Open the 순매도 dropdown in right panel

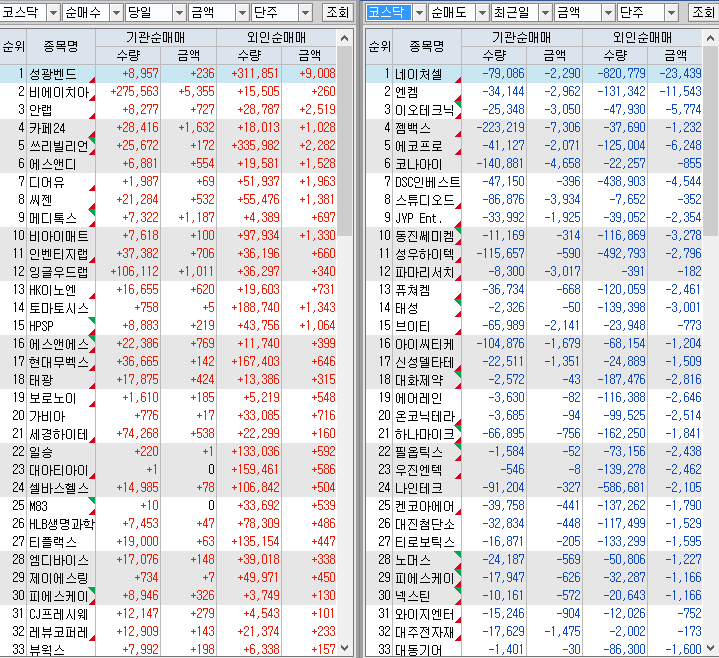click(x=482, y=12)
